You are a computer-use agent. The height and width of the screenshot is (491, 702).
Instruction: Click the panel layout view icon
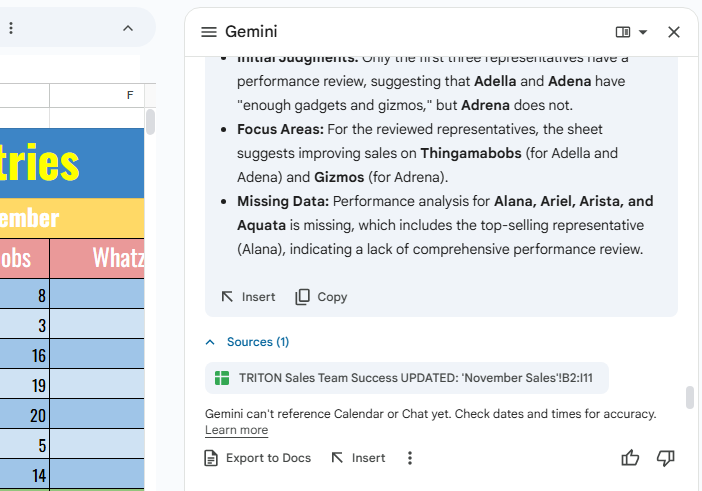623,32
